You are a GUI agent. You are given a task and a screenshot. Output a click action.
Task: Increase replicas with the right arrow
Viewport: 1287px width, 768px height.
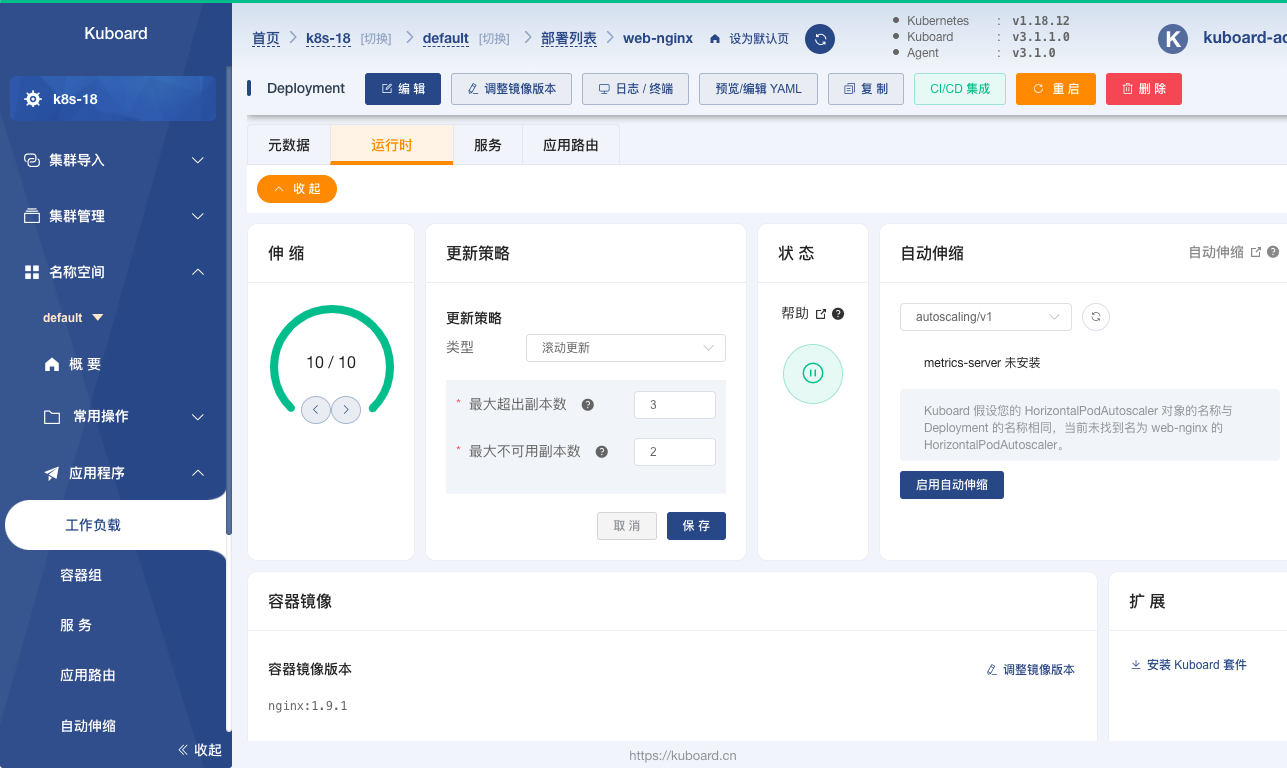pyautogui.click(x=346, y=409)
